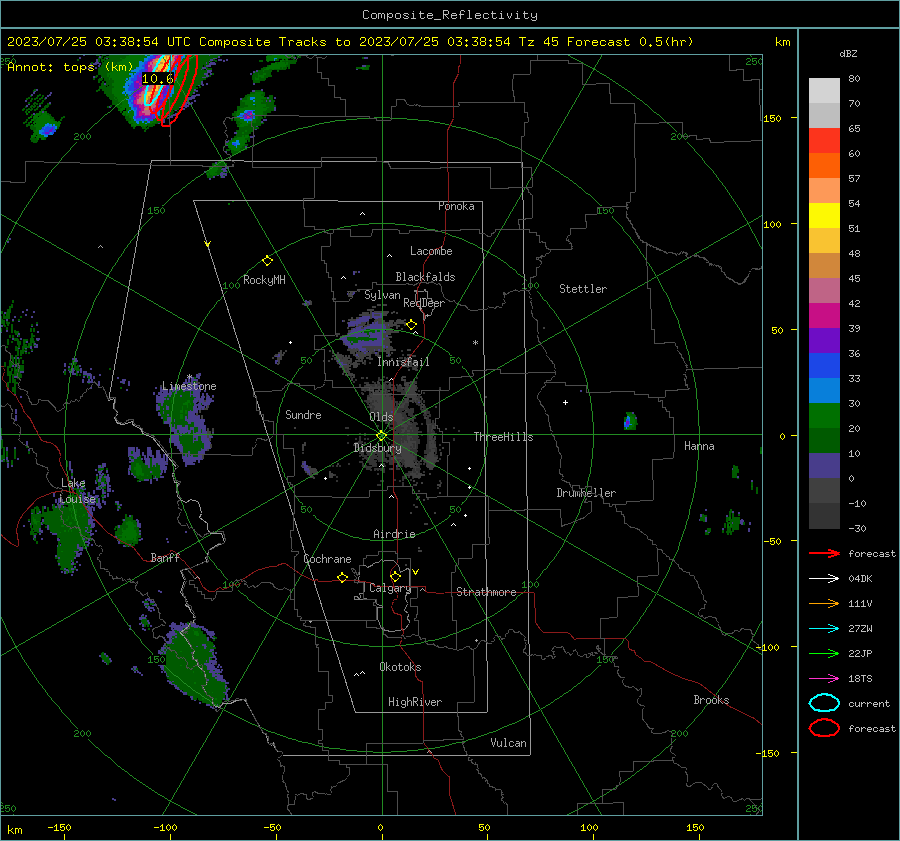Click the Cochrane city label
Viewport: 900px width, 841px height.
tap(327, 559)
